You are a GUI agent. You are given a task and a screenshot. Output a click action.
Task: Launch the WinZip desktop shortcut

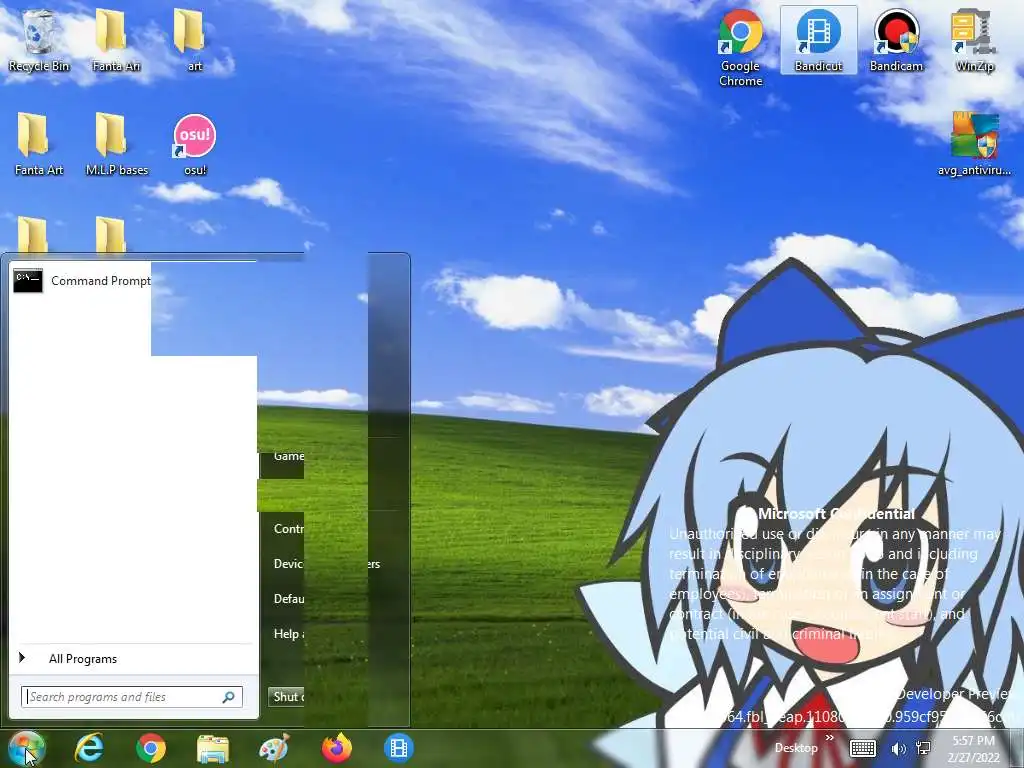[x=974, y=40]
